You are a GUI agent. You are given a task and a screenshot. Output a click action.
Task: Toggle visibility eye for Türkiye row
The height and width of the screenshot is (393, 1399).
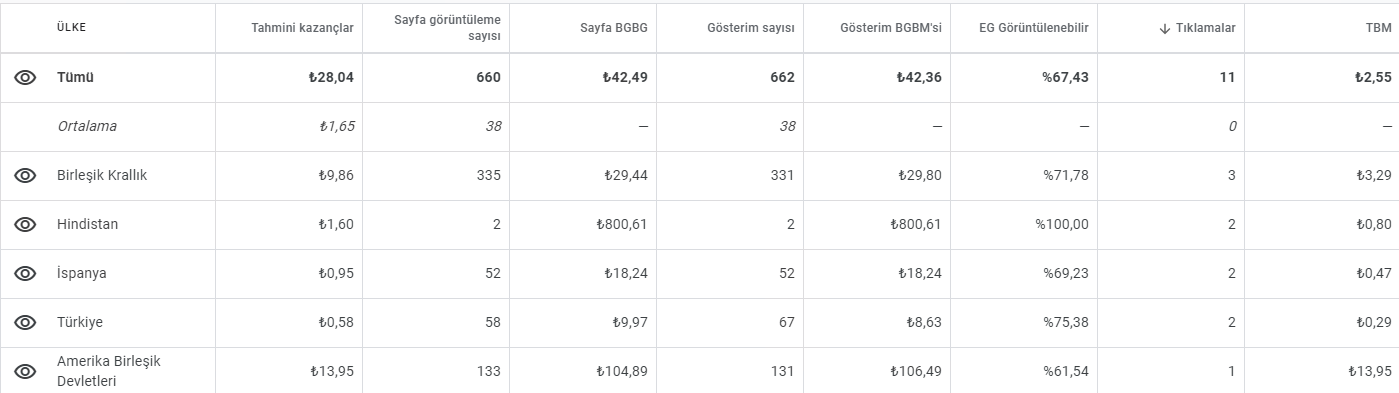[25, 323]
